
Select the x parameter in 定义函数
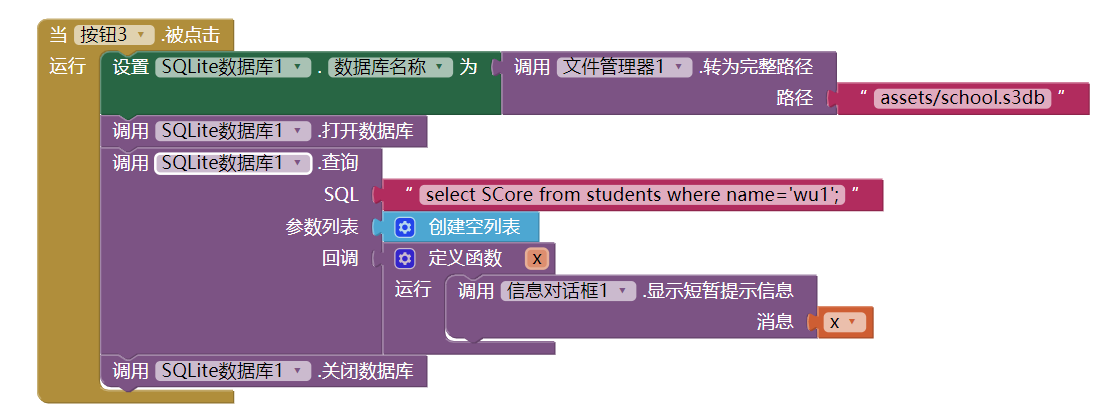point(537,259)
